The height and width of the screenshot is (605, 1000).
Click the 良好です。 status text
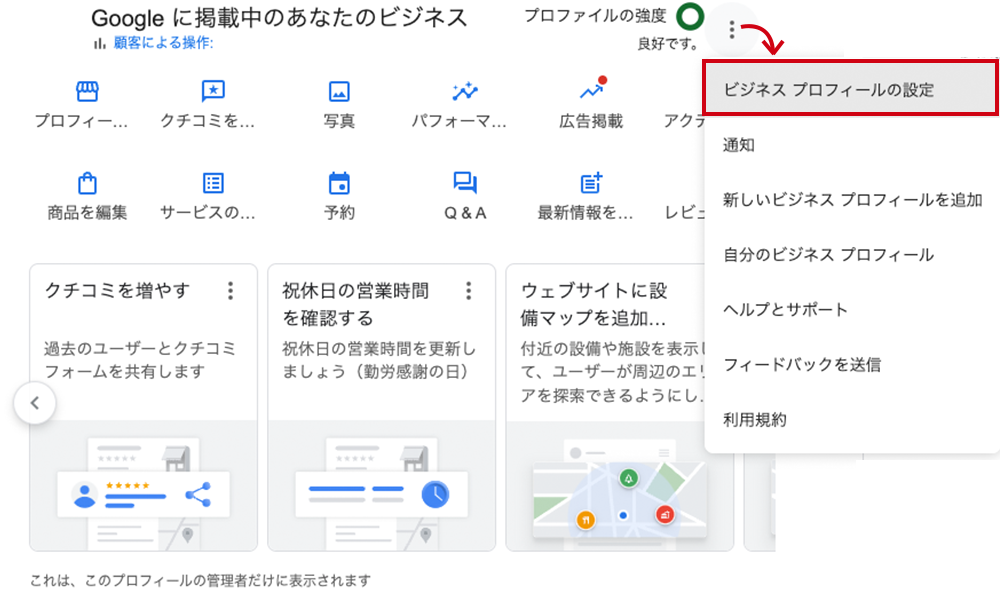point(668,44)
